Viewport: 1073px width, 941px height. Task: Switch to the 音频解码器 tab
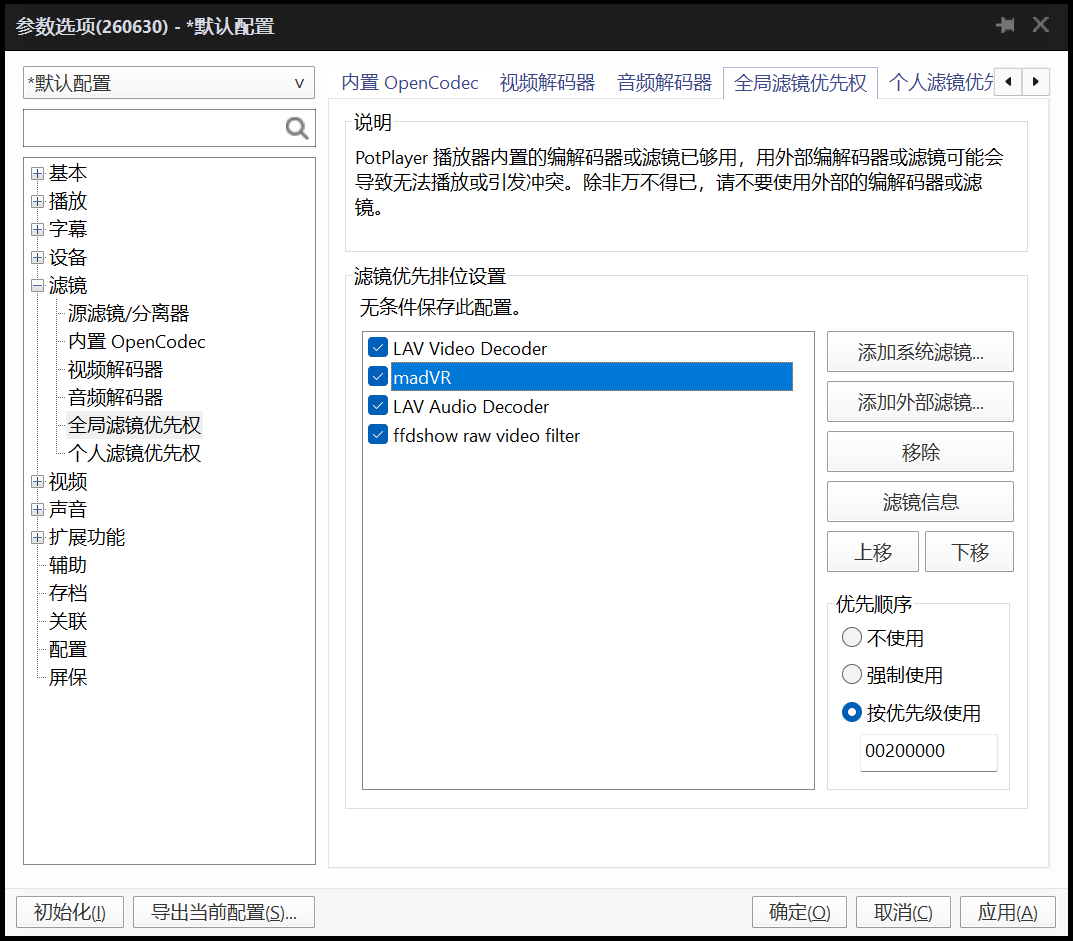(664, 83)
